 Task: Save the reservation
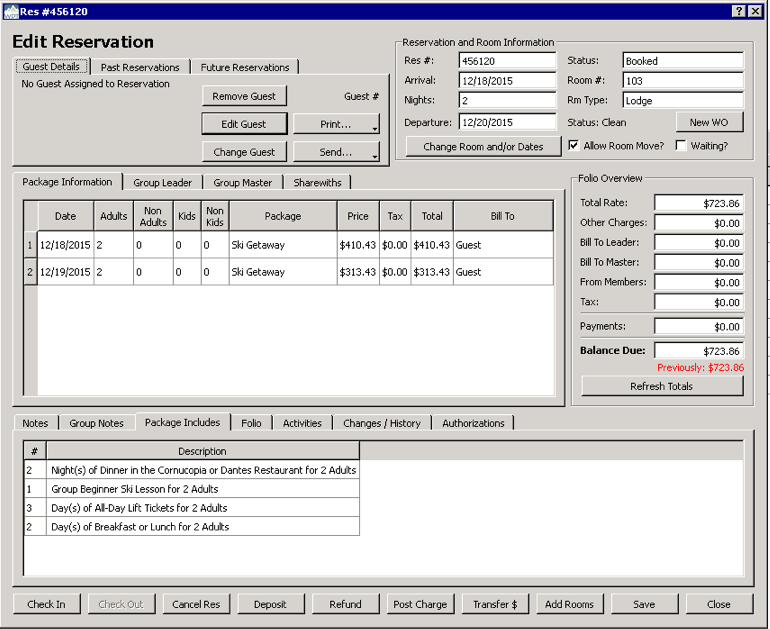click(644, 604)
